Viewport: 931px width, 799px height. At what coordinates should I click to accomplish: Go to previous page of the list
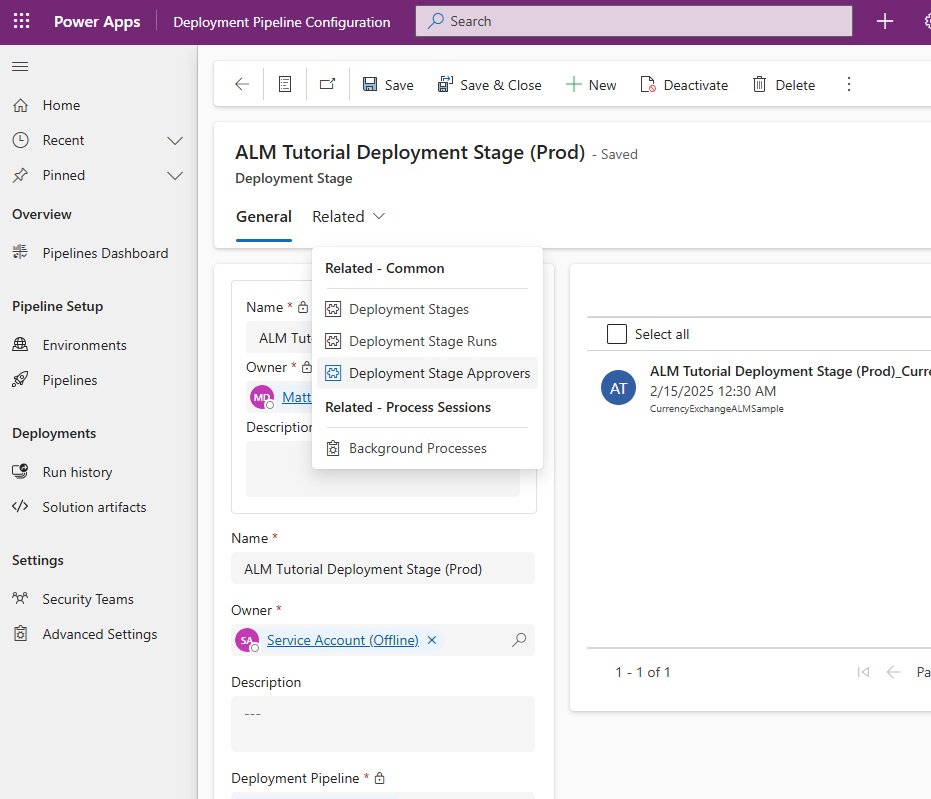pos(894,671)
